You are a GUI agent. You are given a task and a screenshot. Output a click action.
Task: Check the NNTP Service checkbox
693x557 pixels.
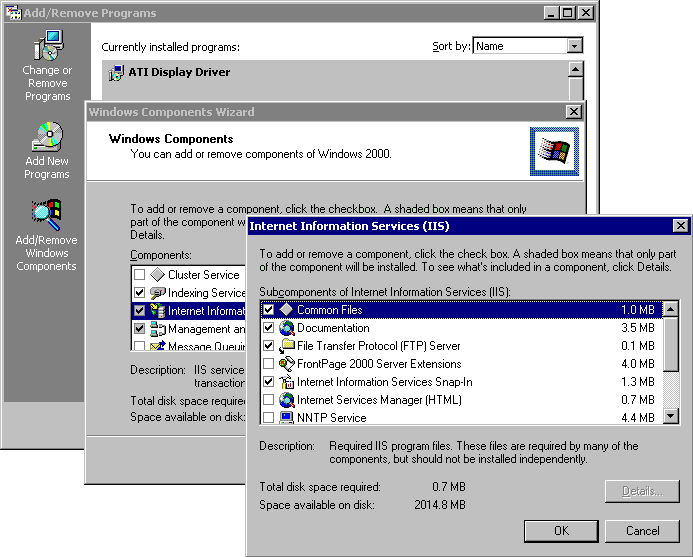pos(268,418)
